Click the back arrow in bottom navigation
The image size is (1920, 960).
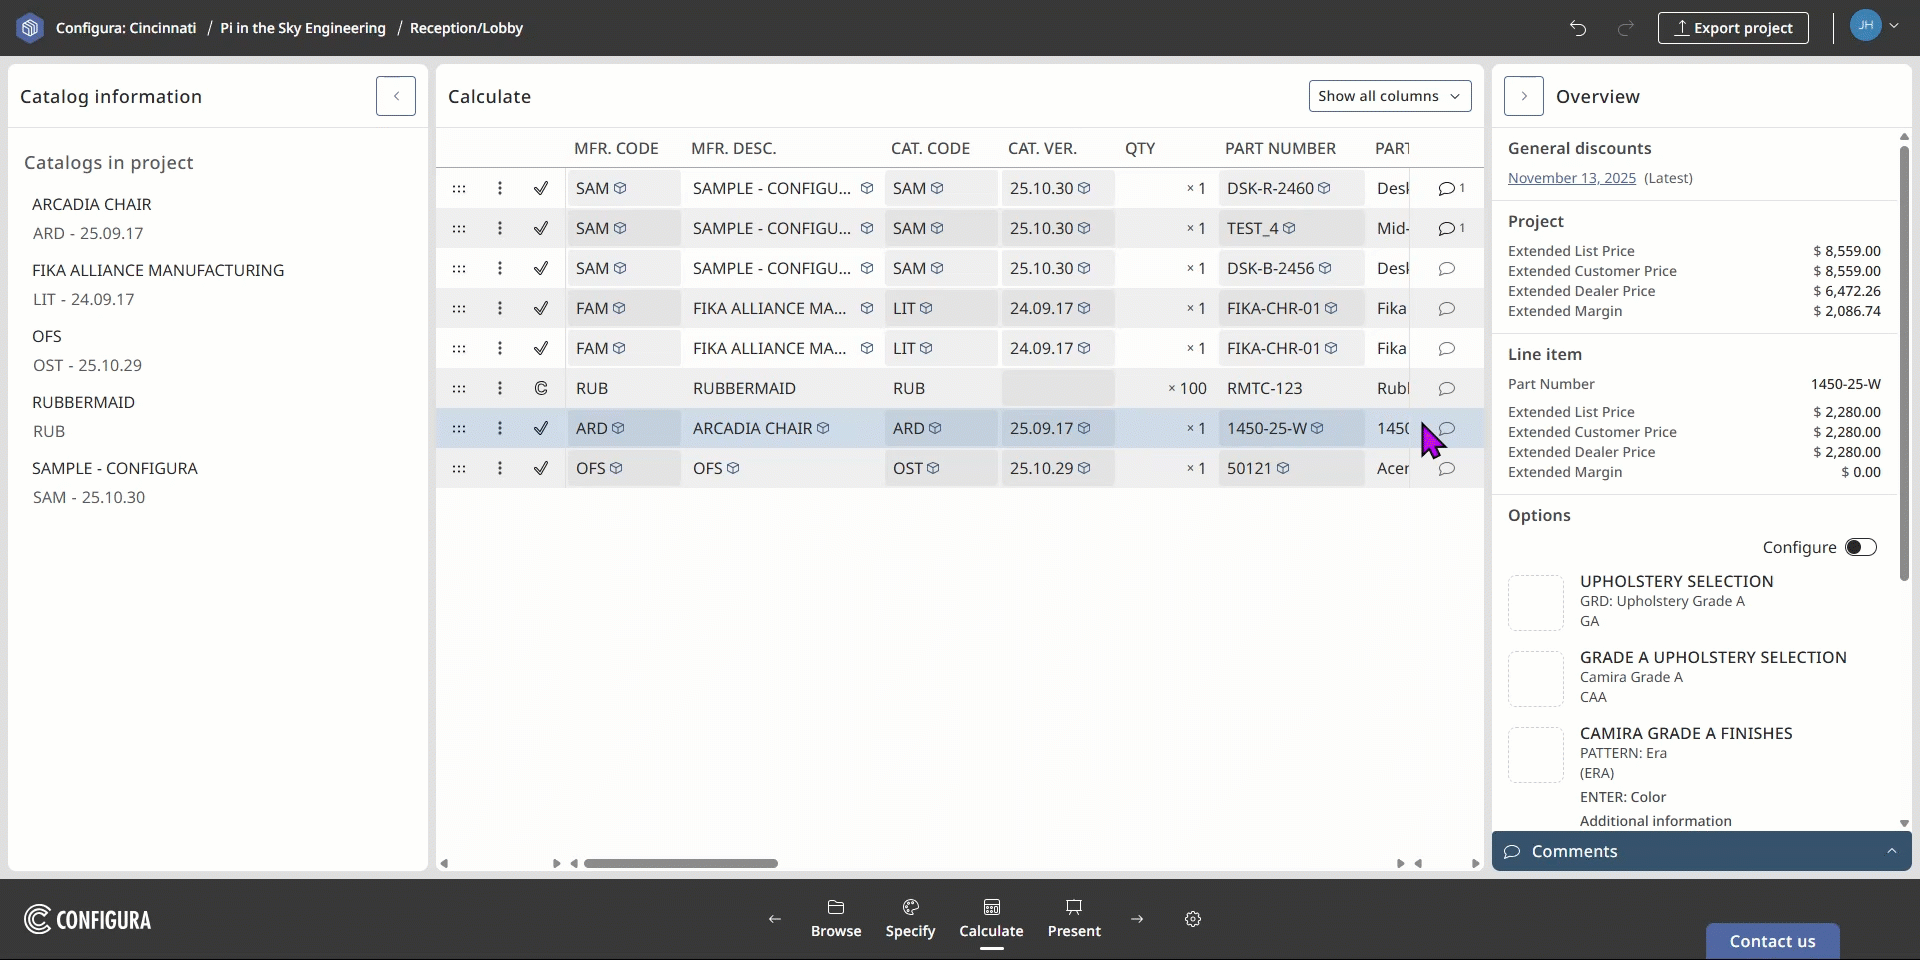coord(775,919)
